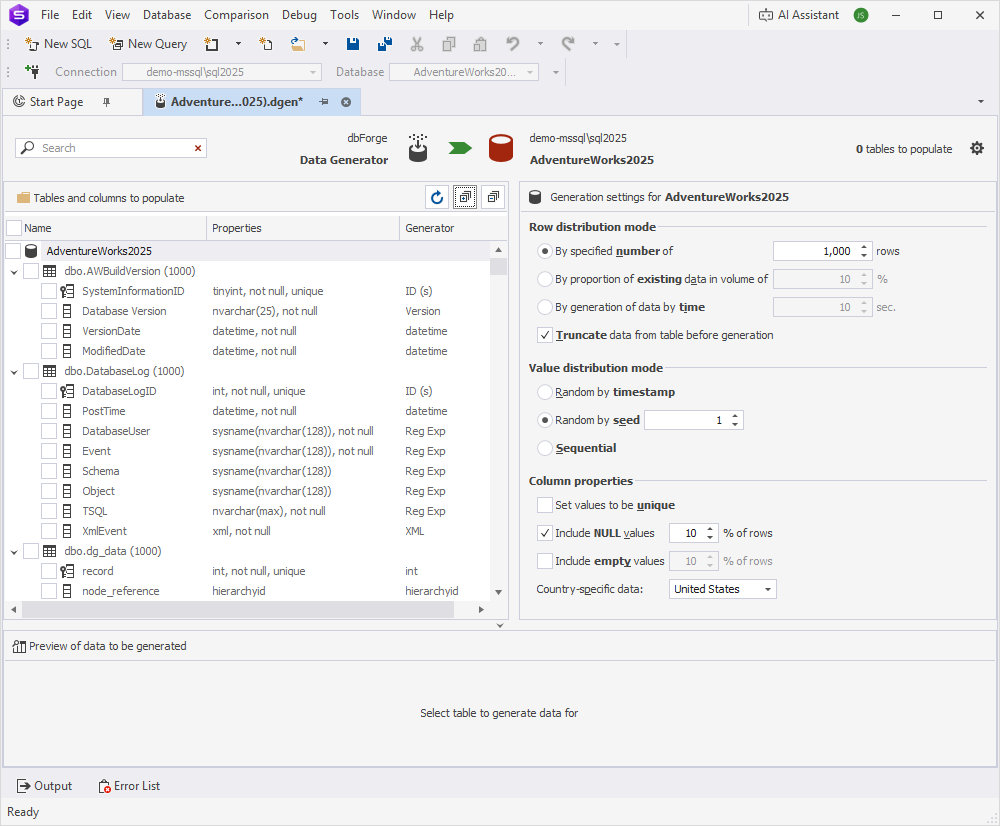Screen dimensions: 1000x826
Task: Open the Undo history dropdown arrow
Action: tap(540, 44)
